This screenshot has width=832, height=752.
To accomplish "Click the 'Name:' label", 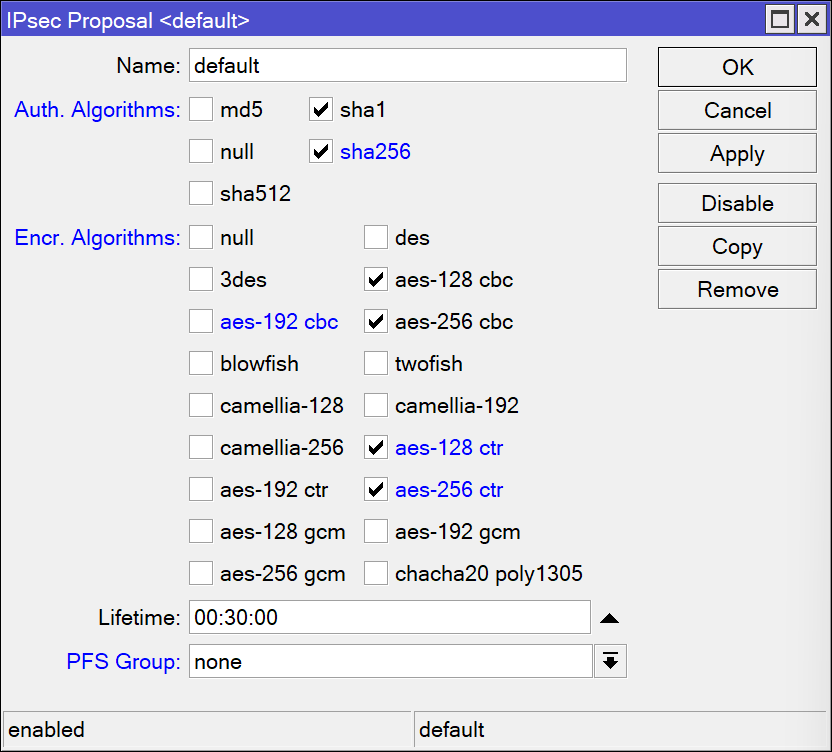I will 149,66.
